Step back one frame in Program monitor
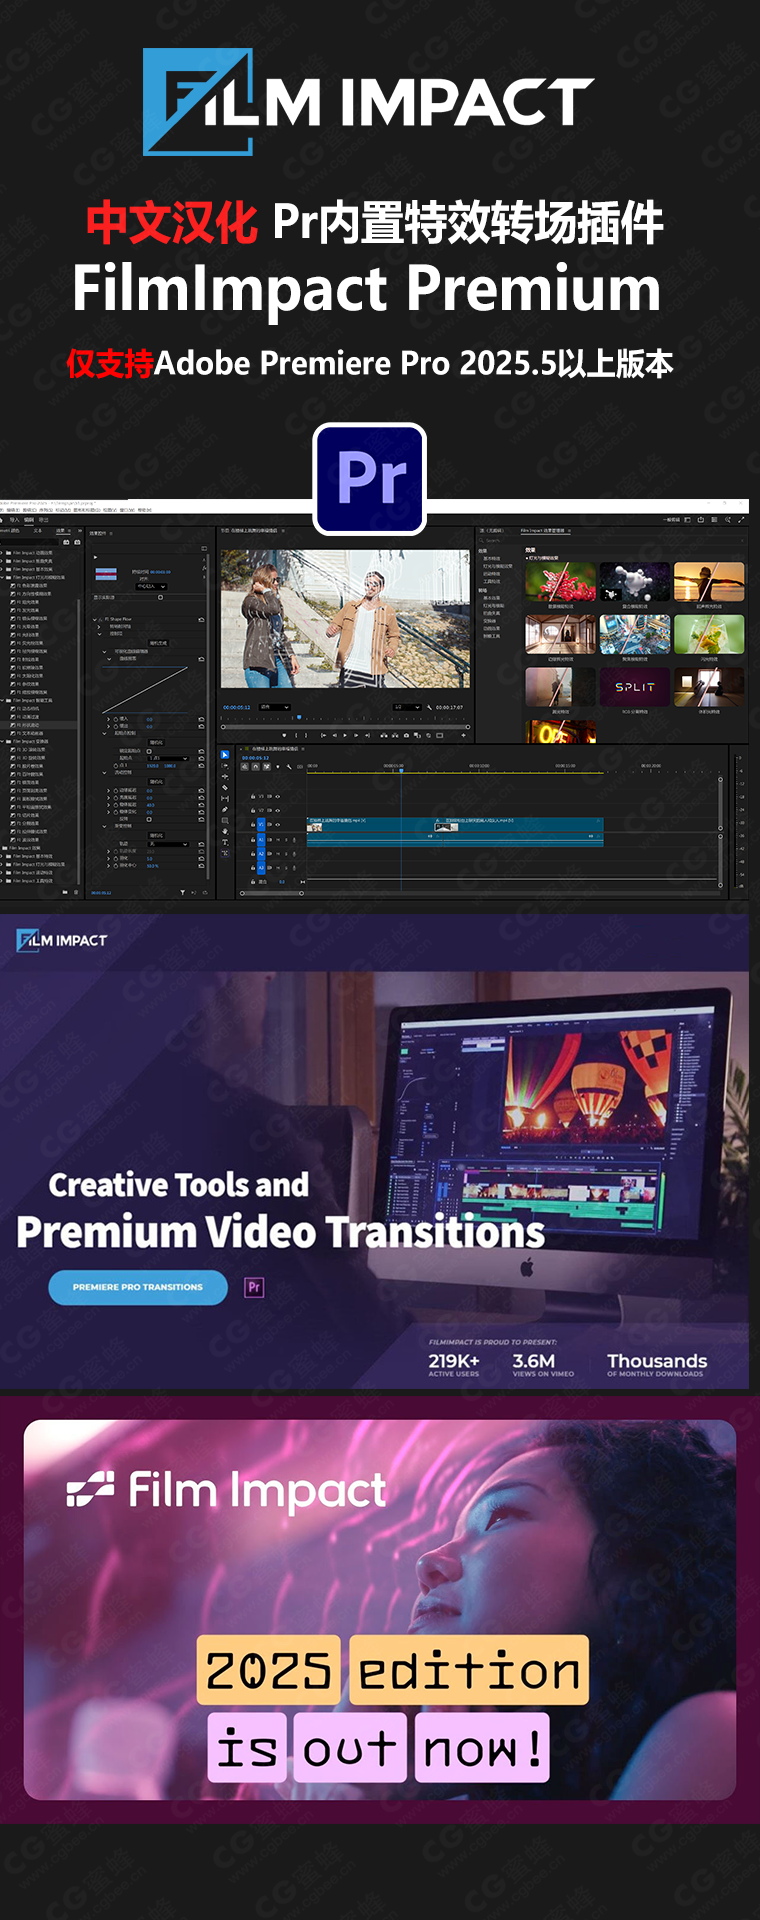The height and width of the screenshot is (1920, 760). pos(334,735)
